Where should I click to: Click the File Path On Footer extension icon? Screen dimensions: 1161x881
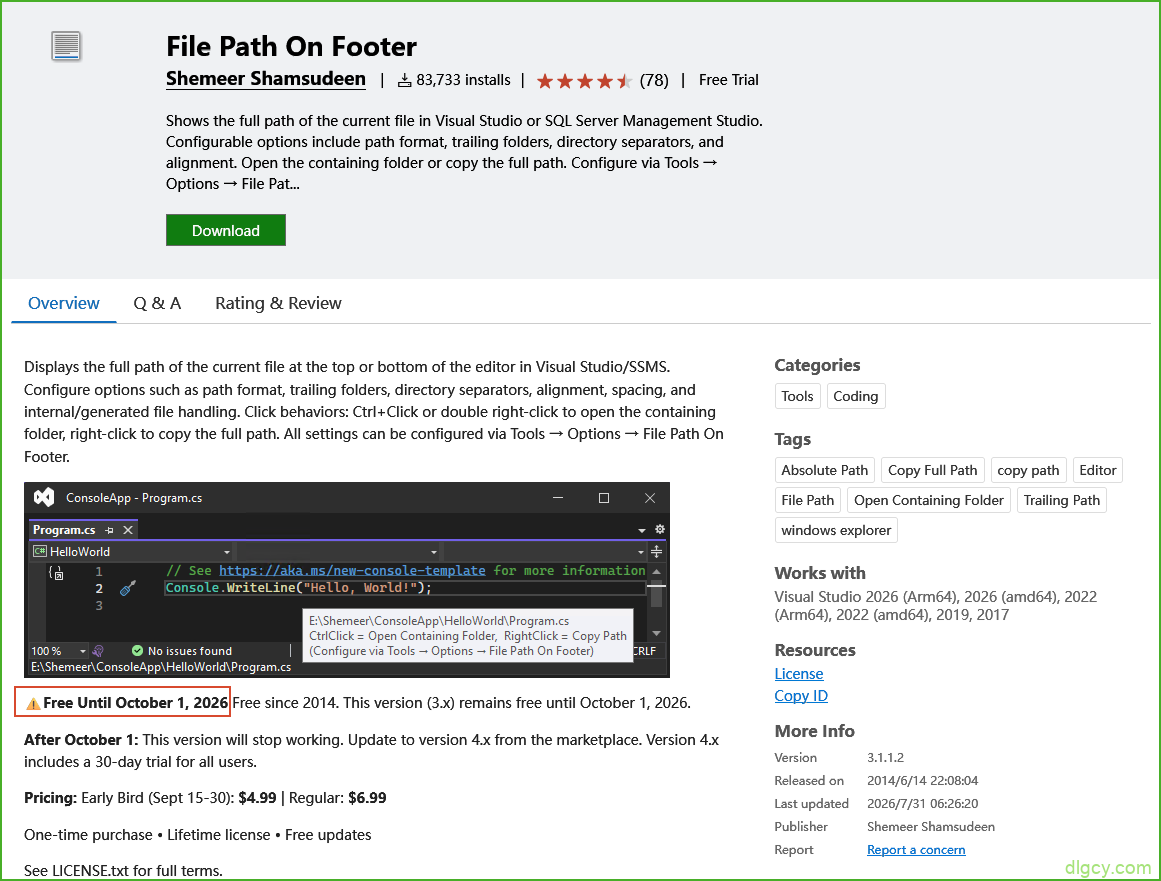point(66,46)
